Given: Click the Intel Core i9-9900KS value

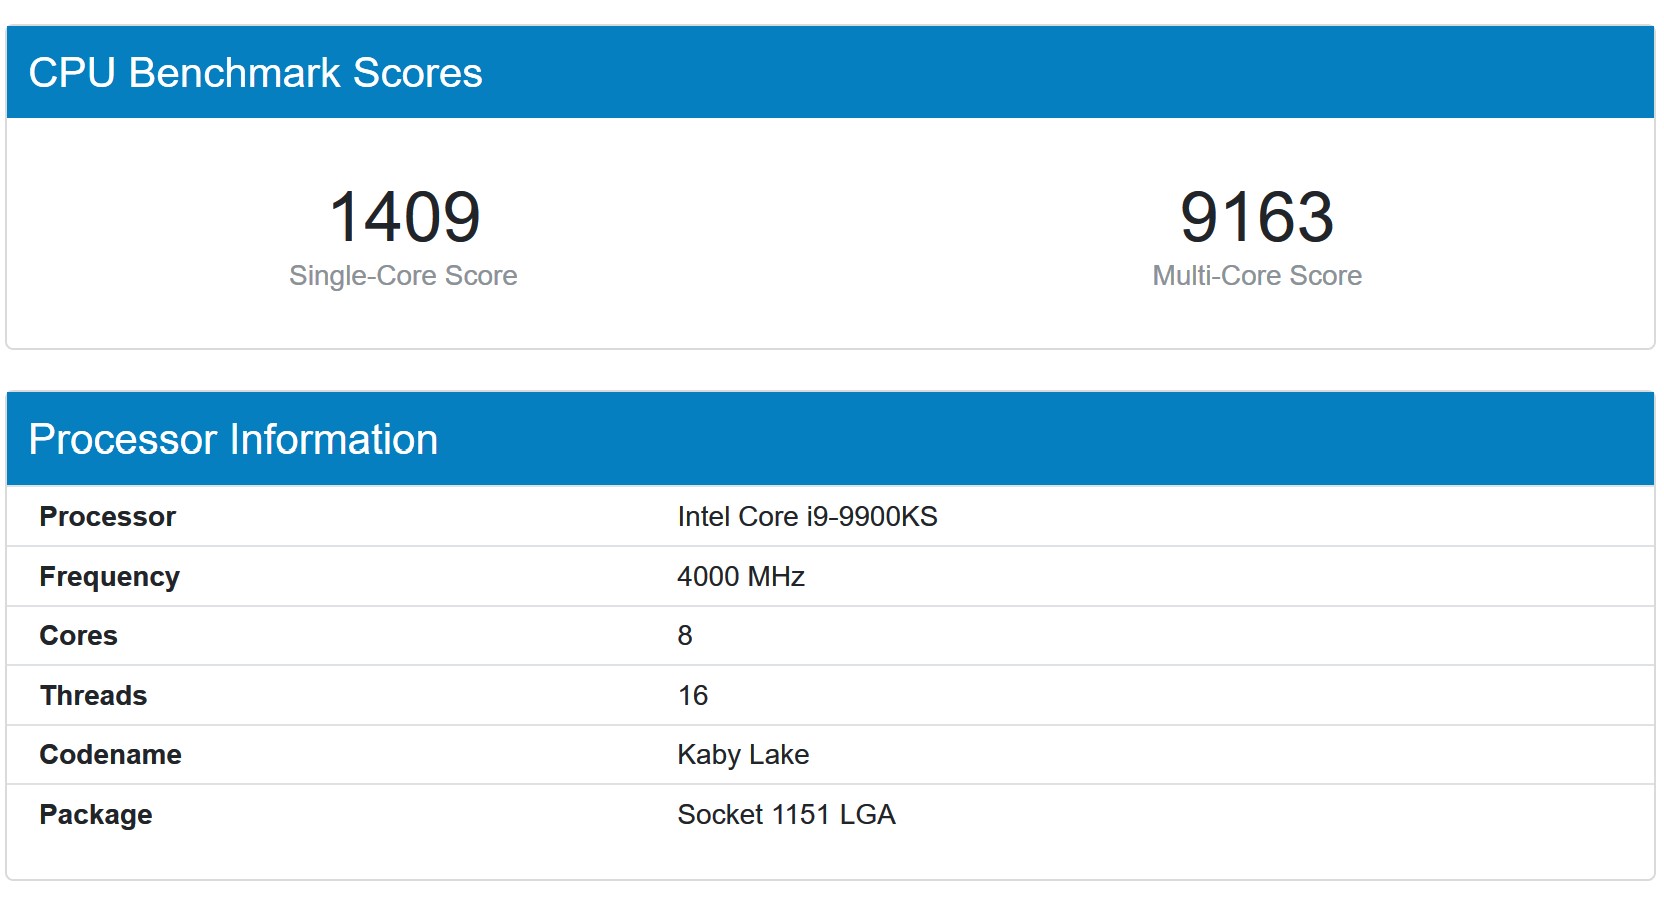Looking at the screenshot, I should [x=806, y=517].
